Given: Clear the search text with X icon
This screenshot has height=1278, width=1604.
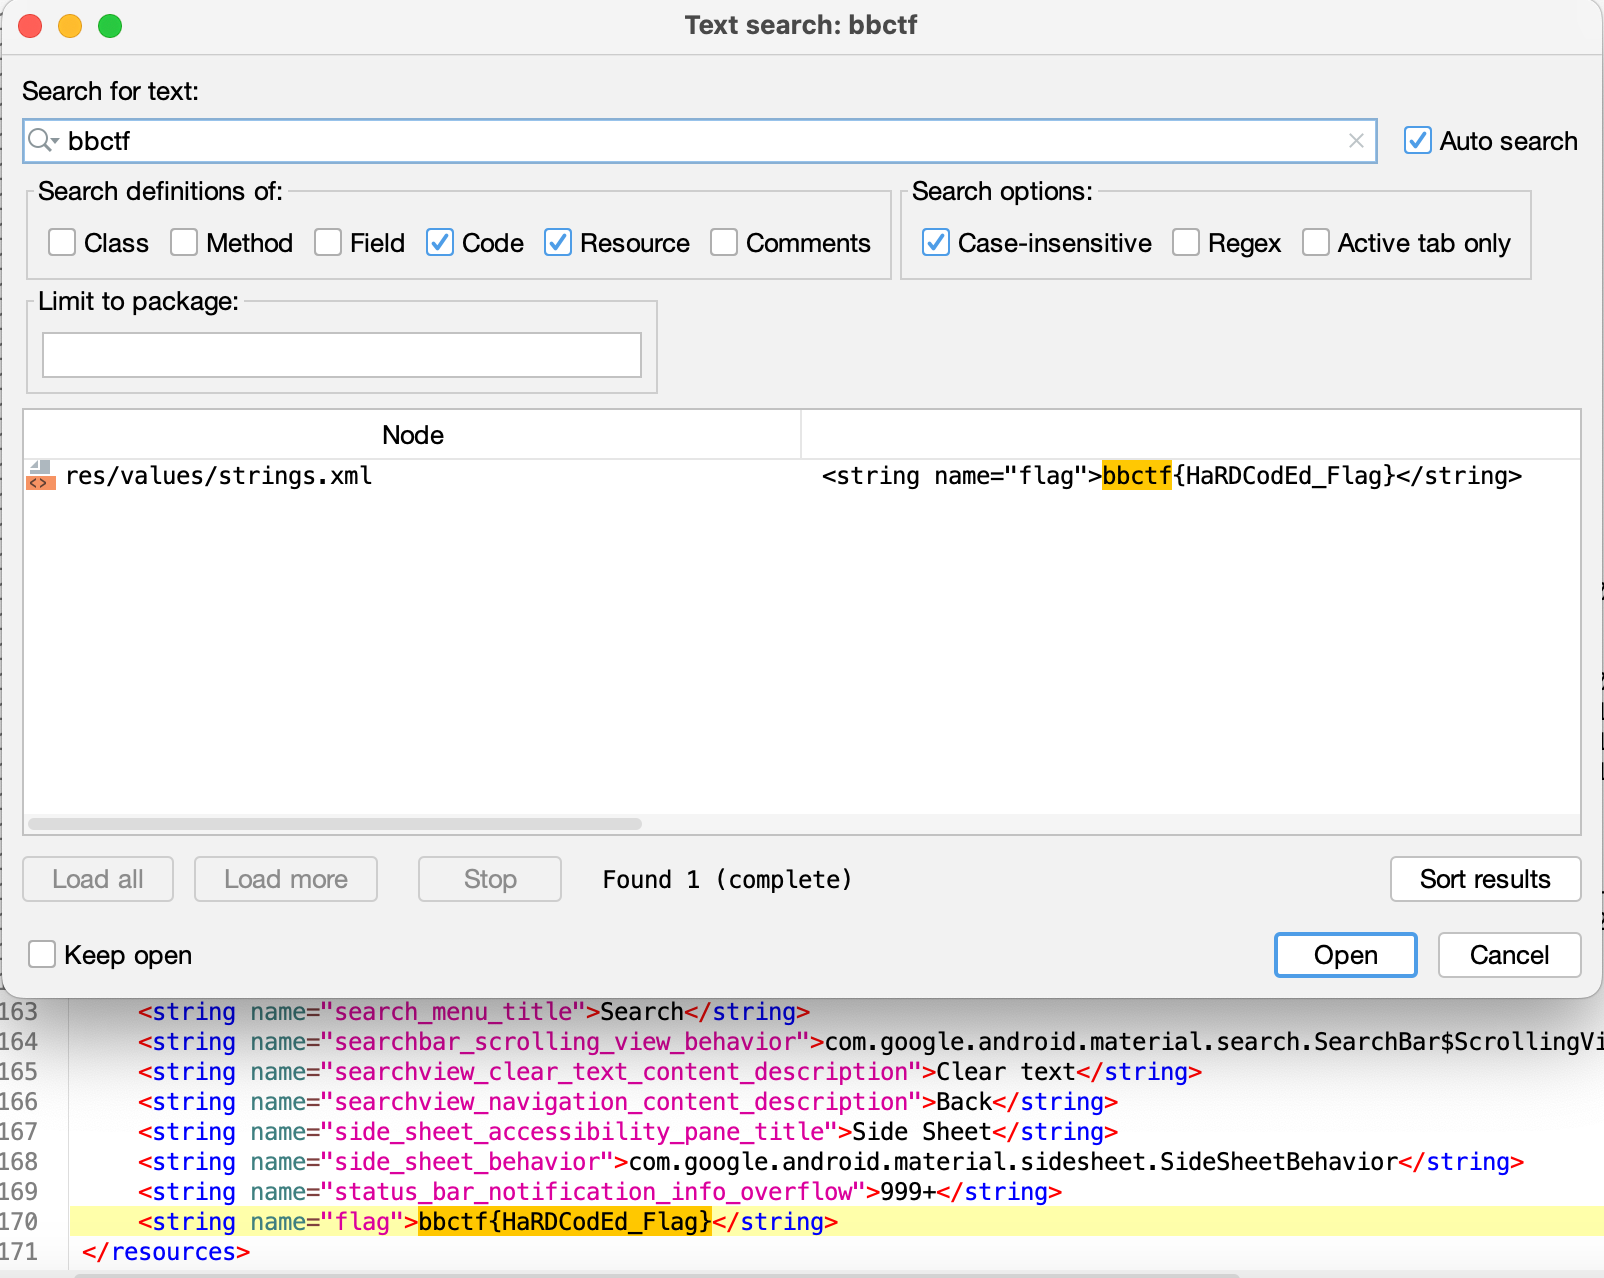Looking at the screenshot, I should 1356,141.
